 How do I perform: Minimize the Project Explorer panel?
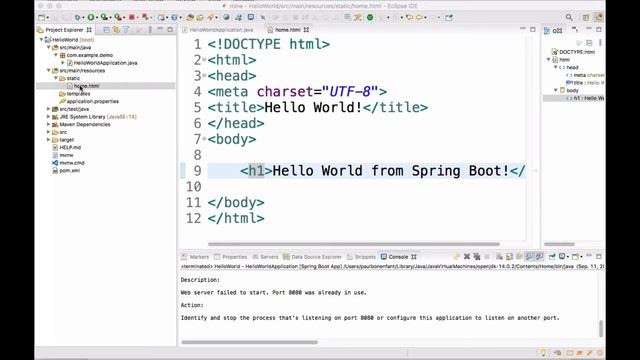tap(160, 29)
